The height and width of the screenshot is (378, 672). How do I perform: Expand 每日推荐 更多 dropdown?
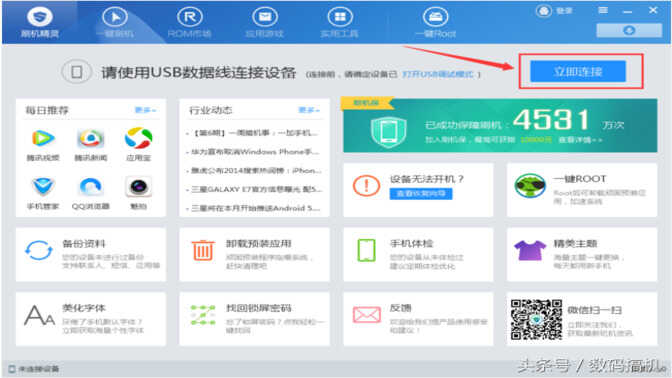(x=145, y=110)
